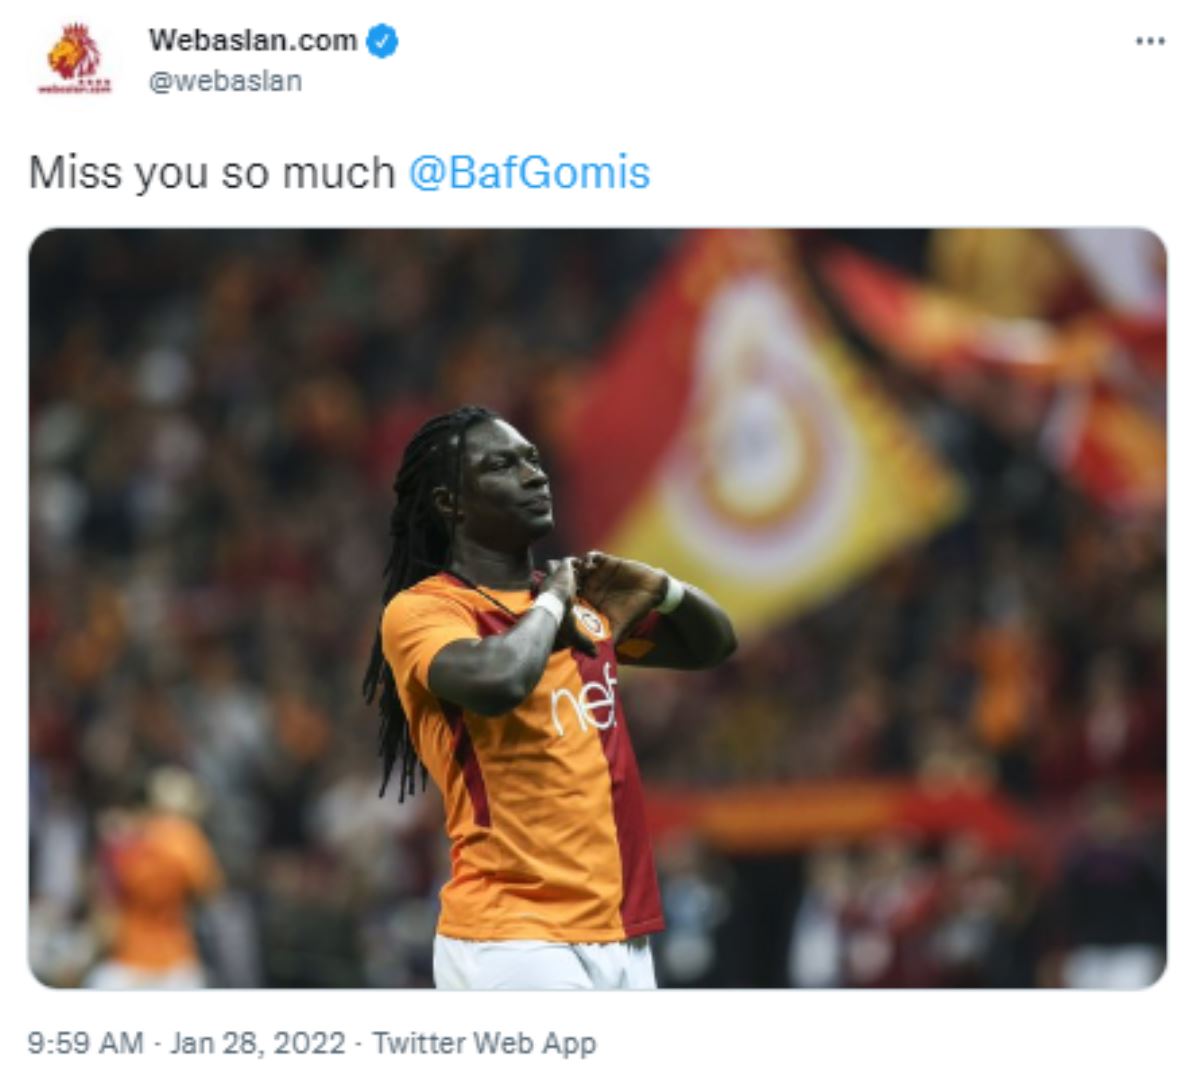This screenshot has height=1092, width=1200.
Task: Click the 9:59 AM timestamp
Action: point(85,1043)
